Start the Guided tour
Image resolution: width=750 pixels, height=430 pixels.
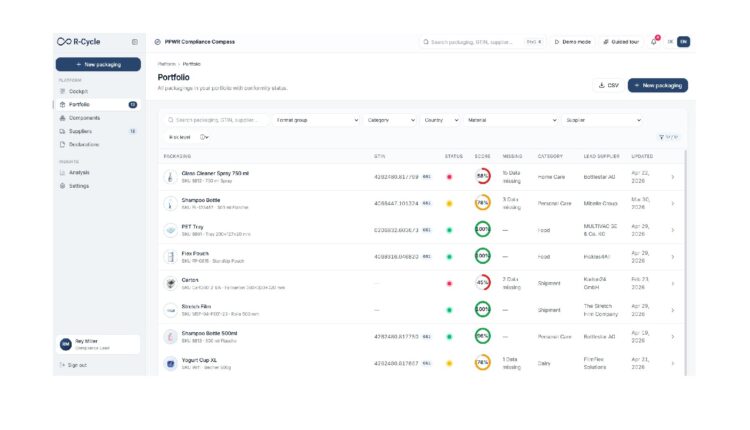[621, 42]
